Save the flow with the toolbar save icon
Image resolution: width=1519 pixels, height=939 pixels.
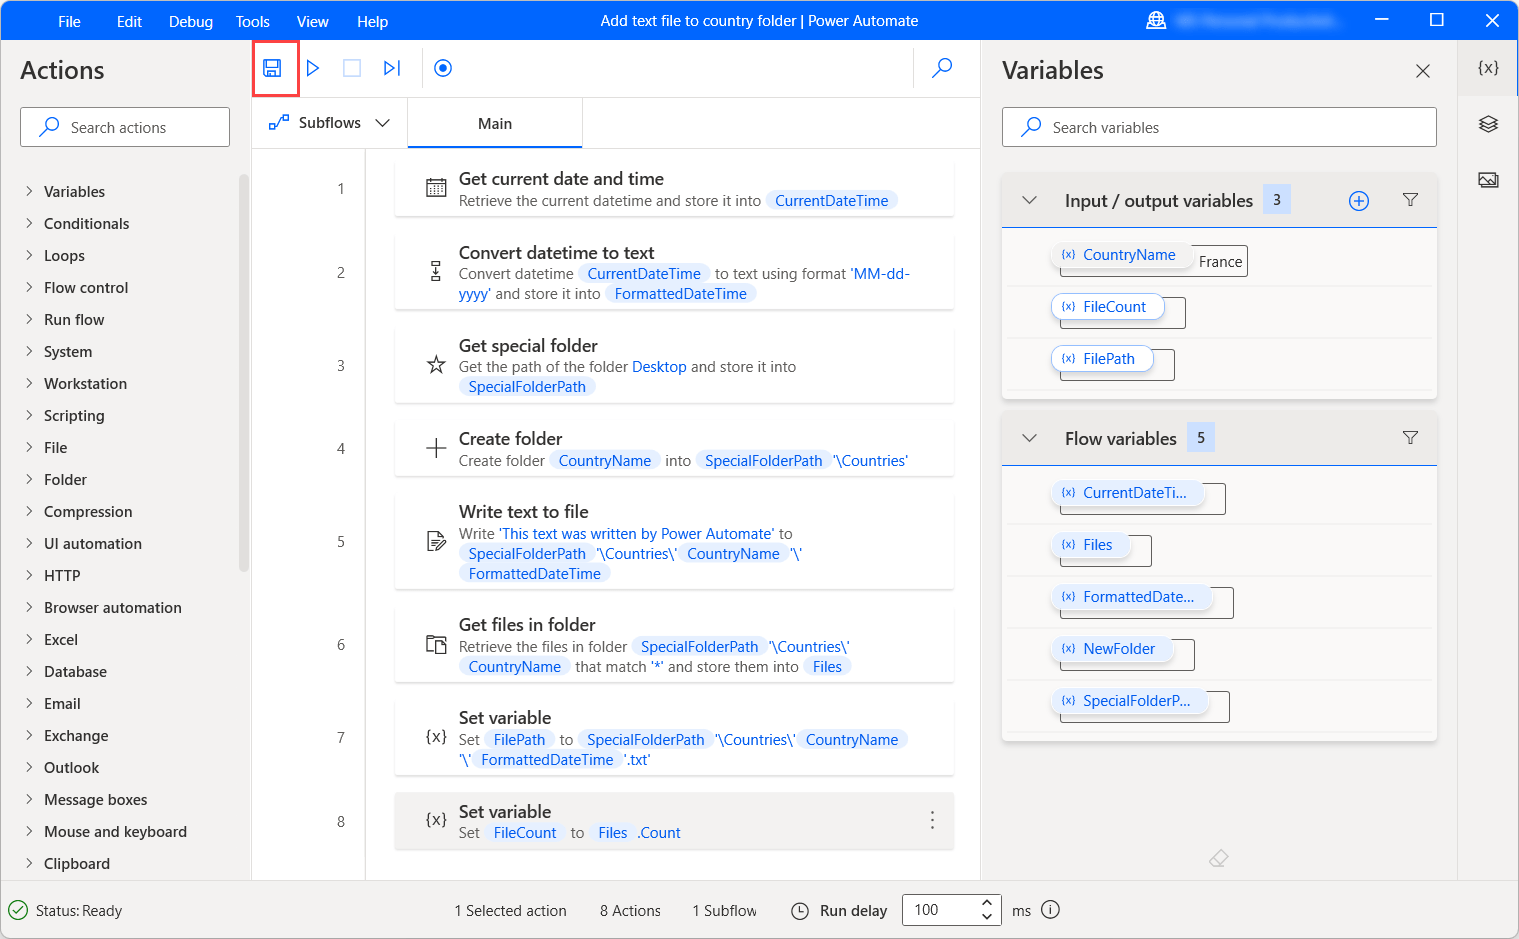[x=275, y=67]
